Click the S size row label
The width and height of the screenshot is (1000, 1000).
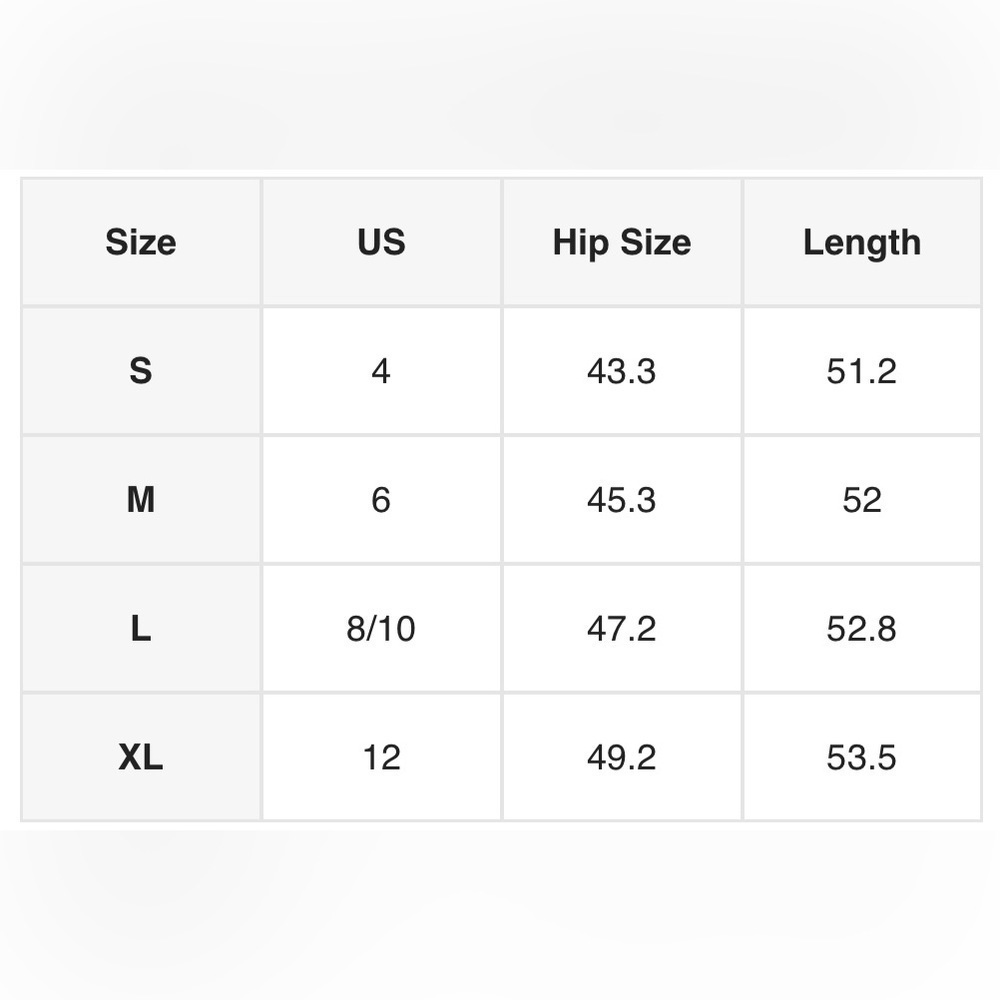pyautogui.click(x=141, y=371)
